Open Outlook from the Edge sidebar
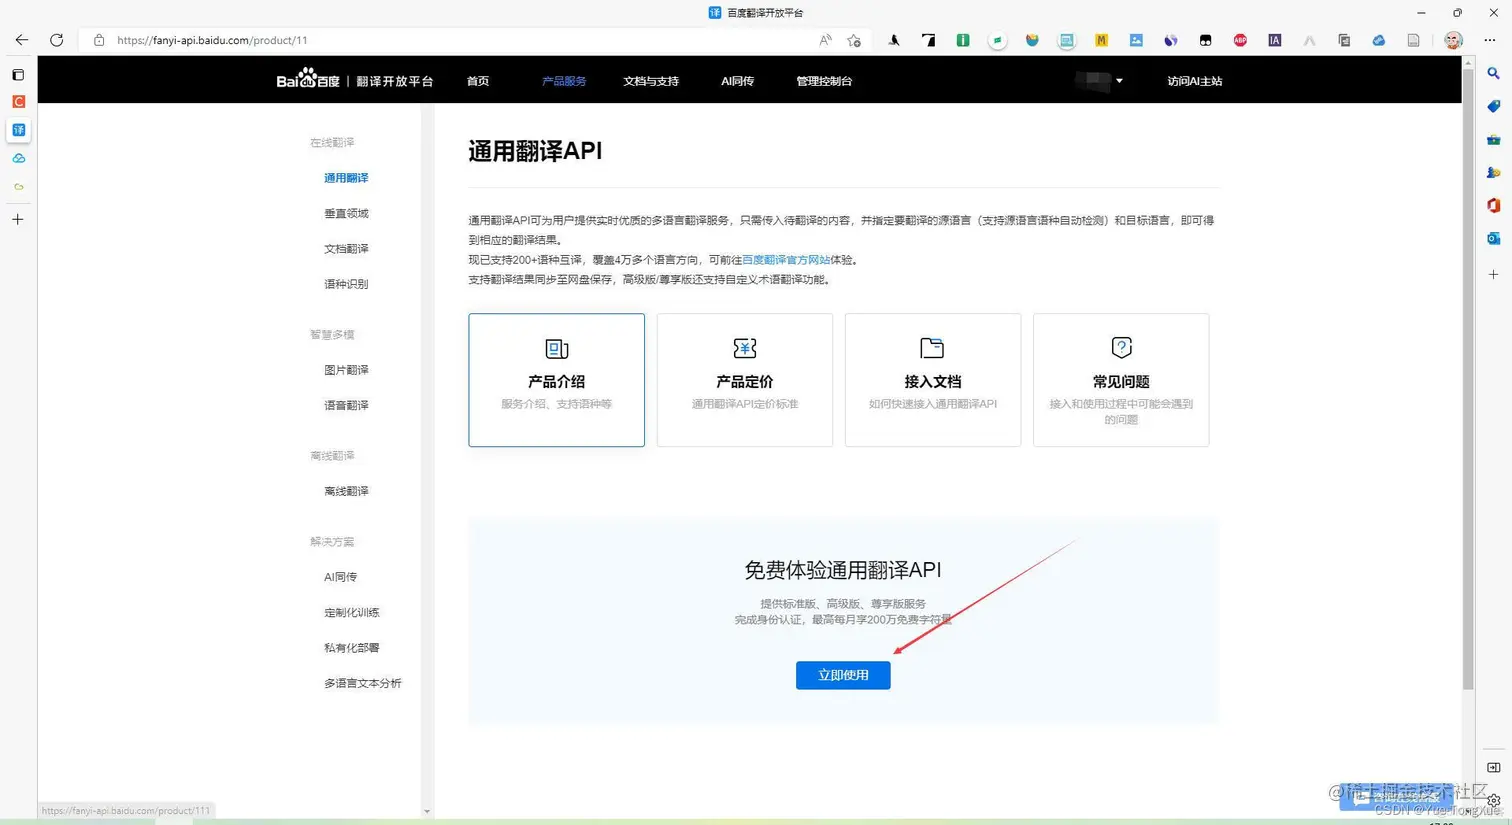The height and width of the screenshot is (825, 1512). (x=1493, y=239)
